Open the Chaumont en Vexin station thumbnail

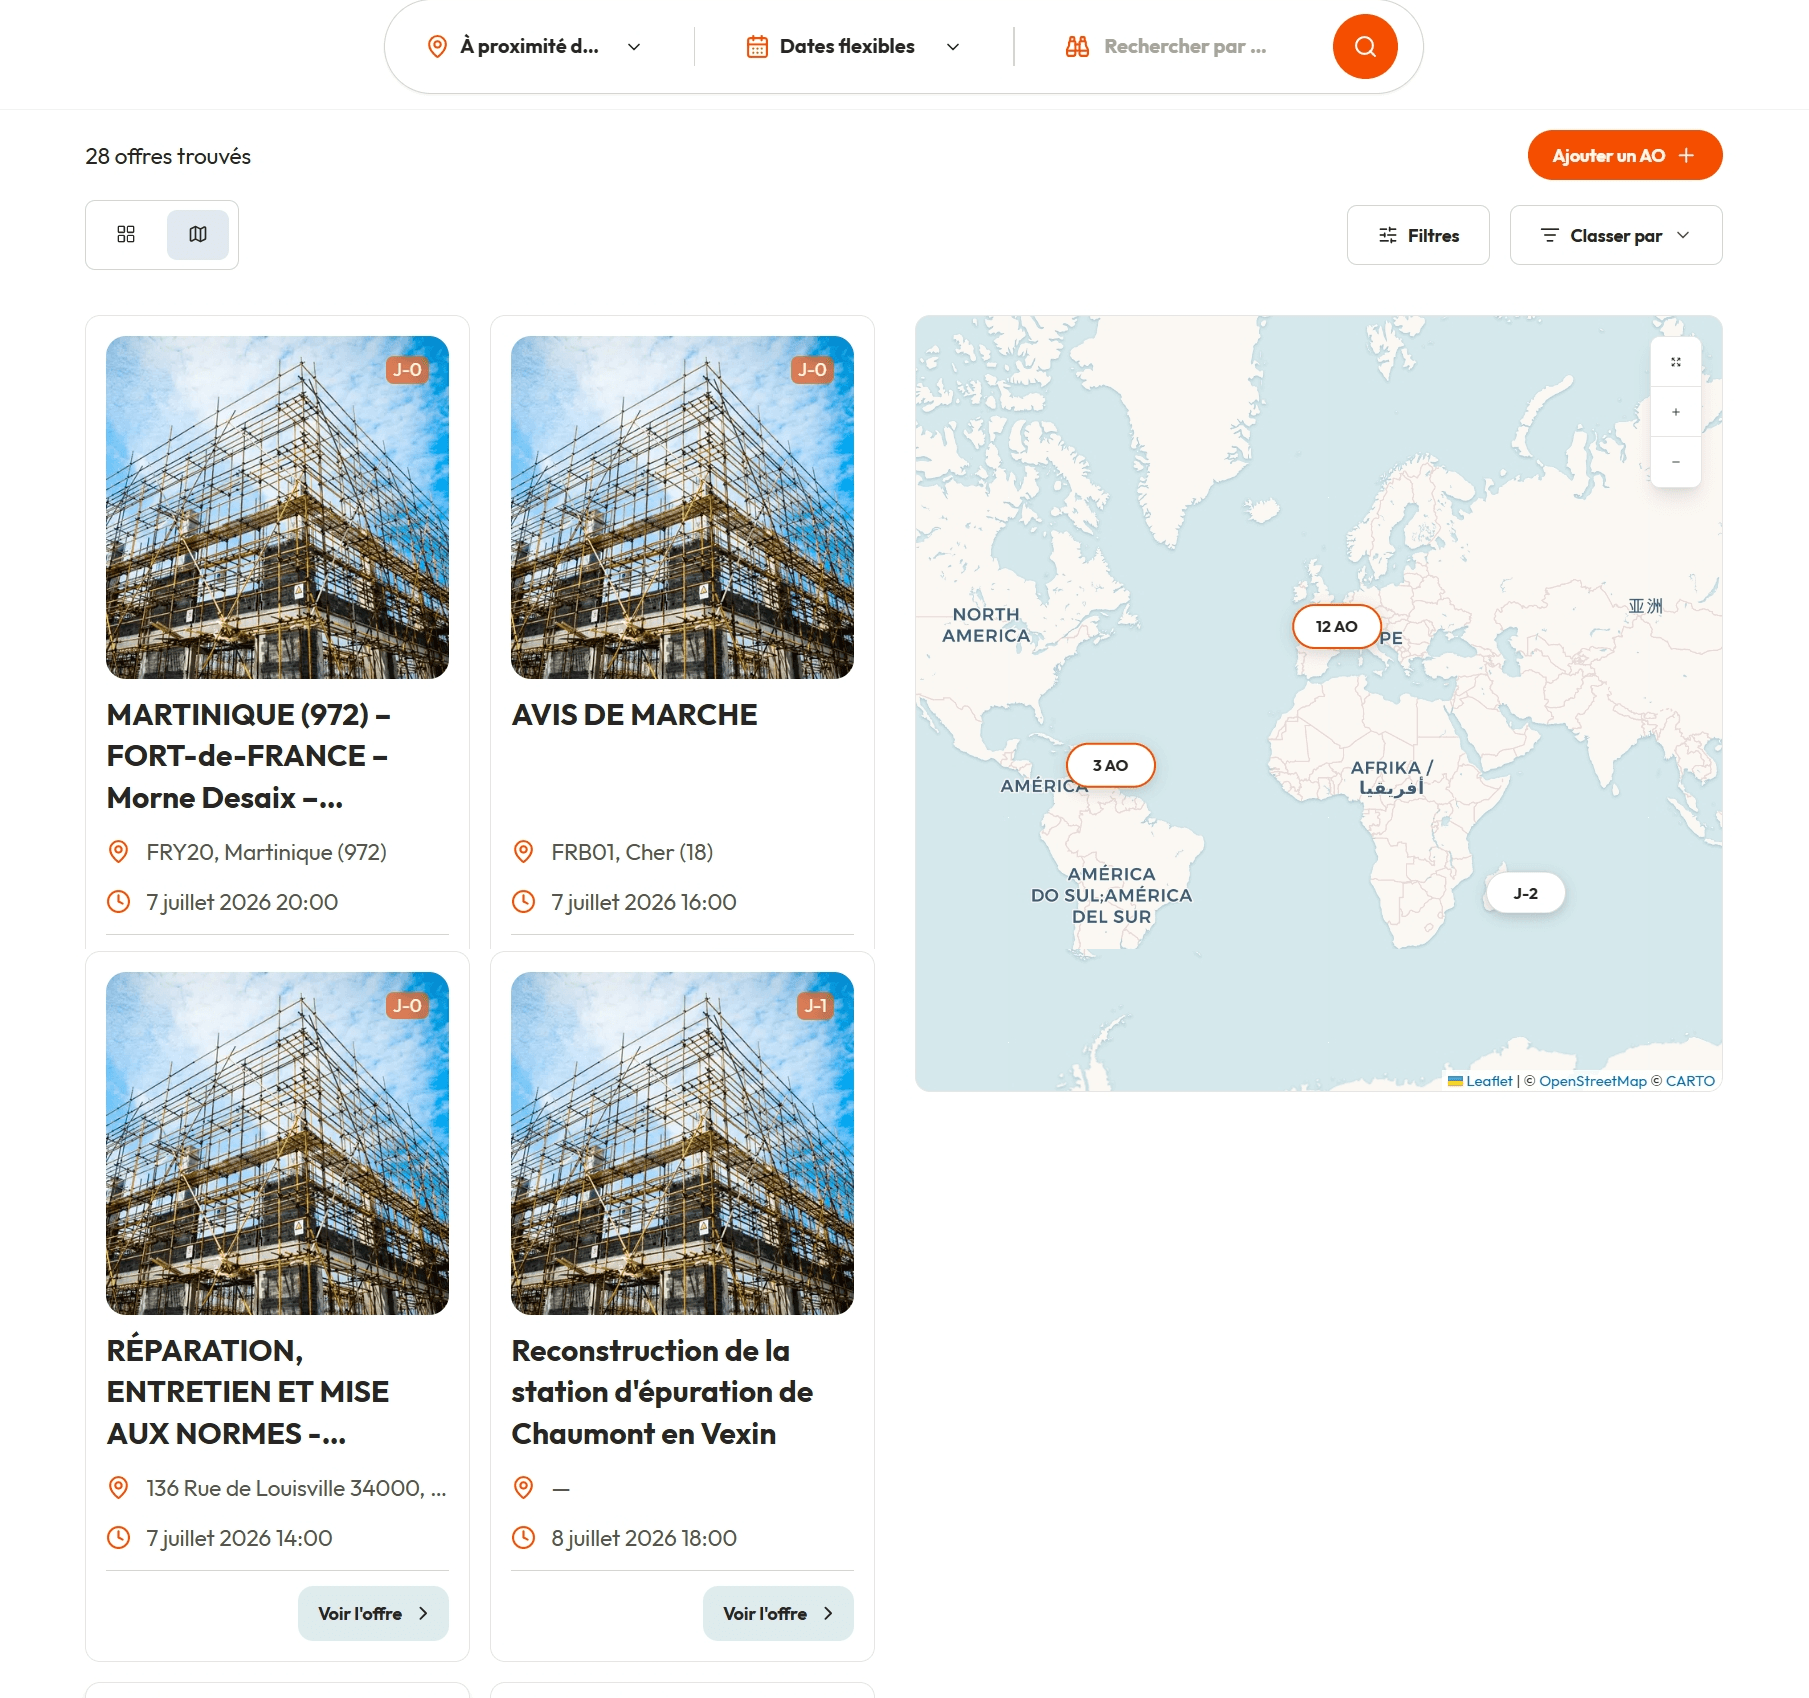click(682, 1143)
